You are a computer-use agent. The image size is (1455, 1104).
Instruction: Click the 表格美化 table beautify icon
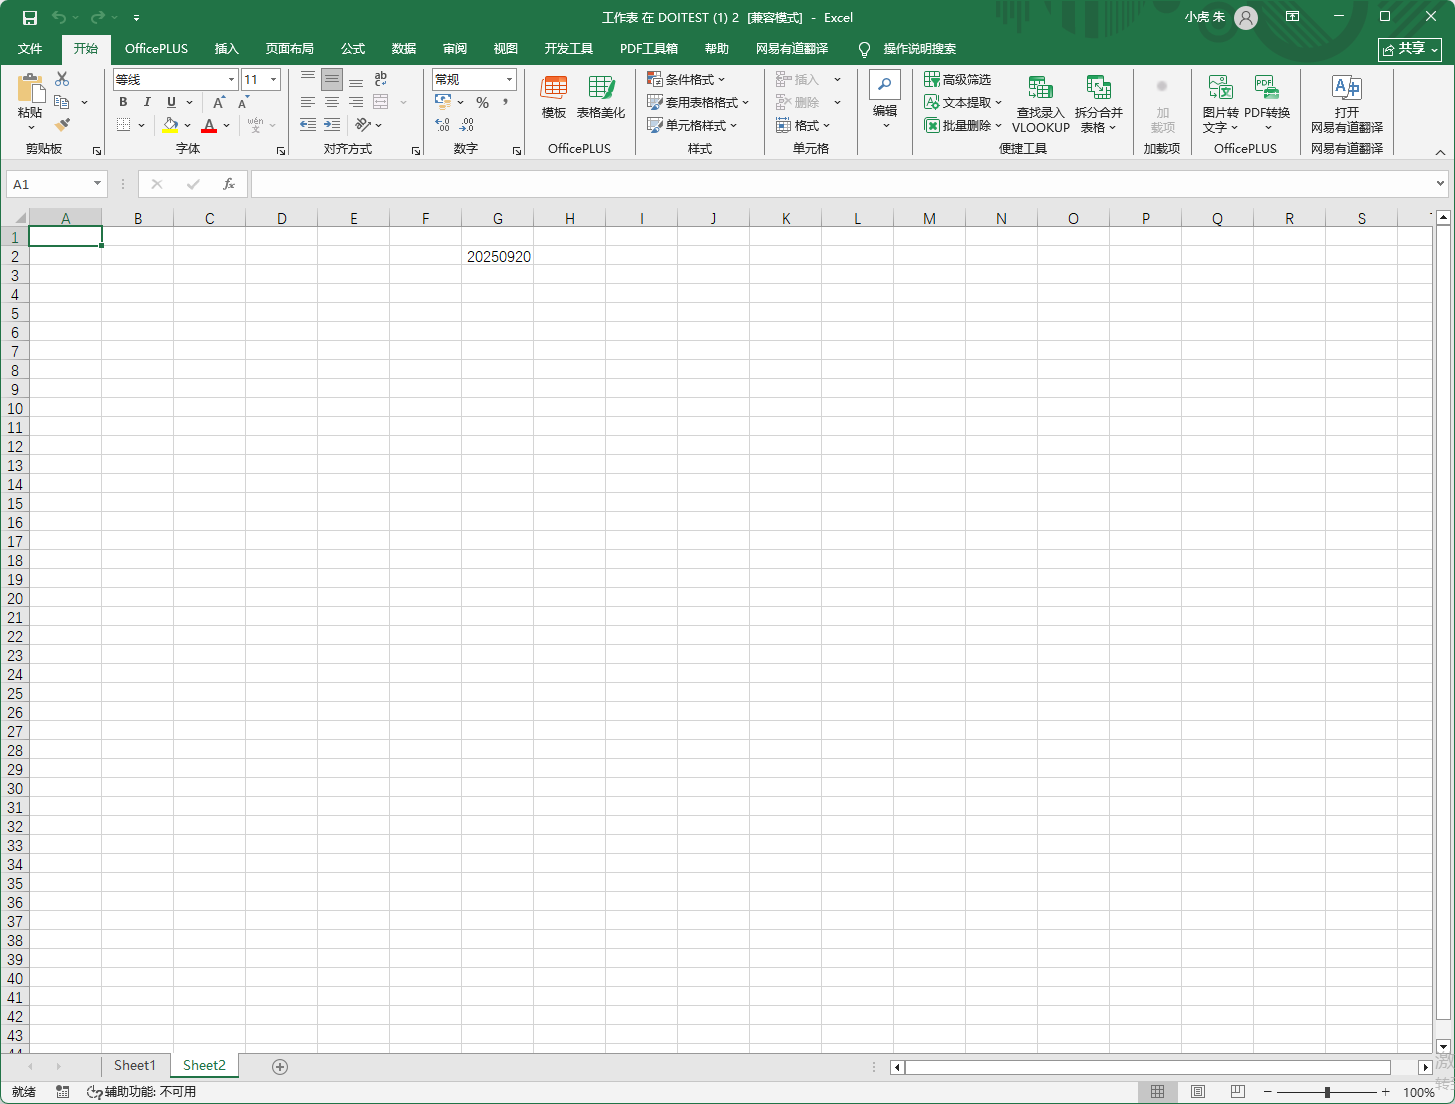601,97
